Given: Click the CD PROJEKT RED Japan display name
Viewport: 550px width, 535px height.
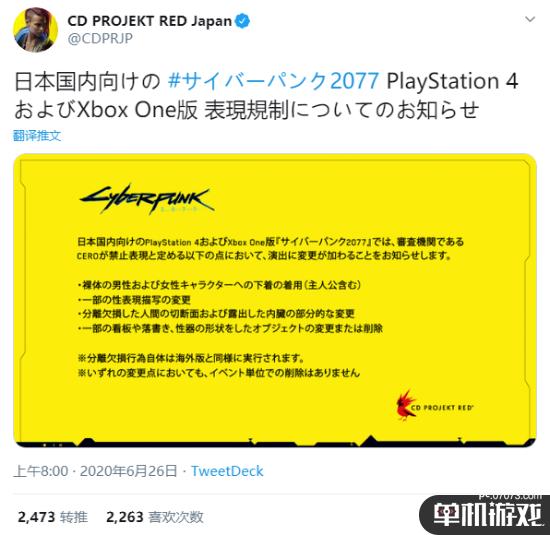Looking at the screenshot, I should [149, 21].
